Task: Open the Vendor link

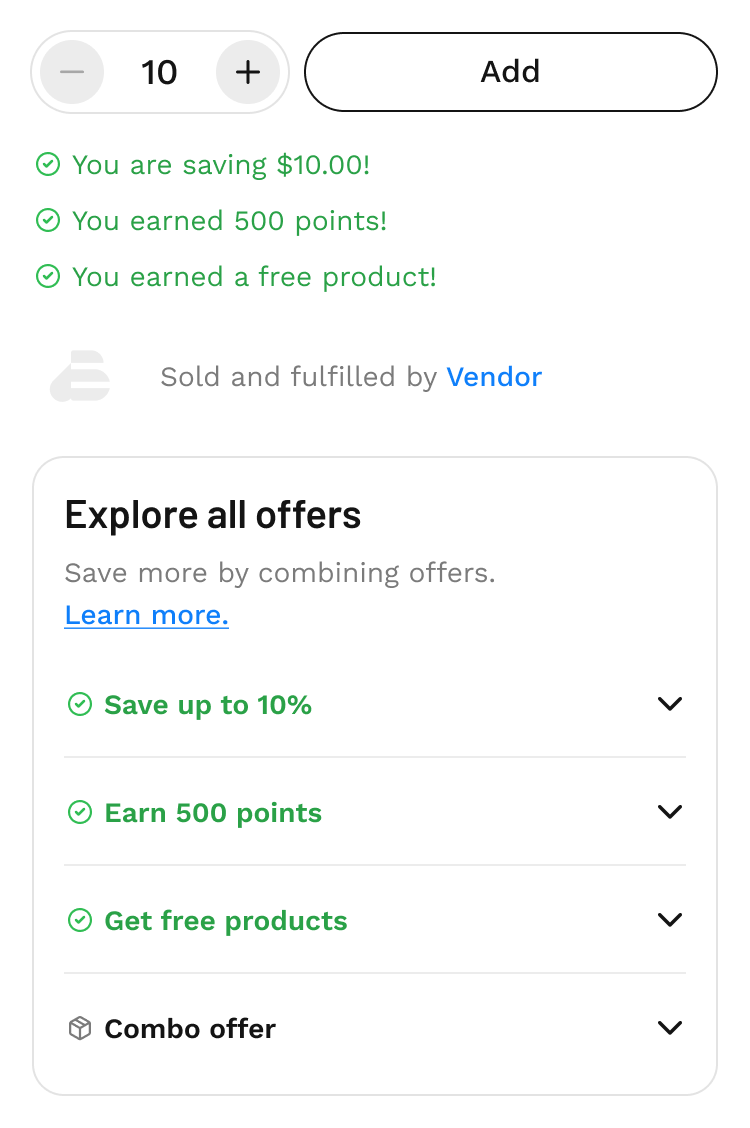Action: click(494, 377)
